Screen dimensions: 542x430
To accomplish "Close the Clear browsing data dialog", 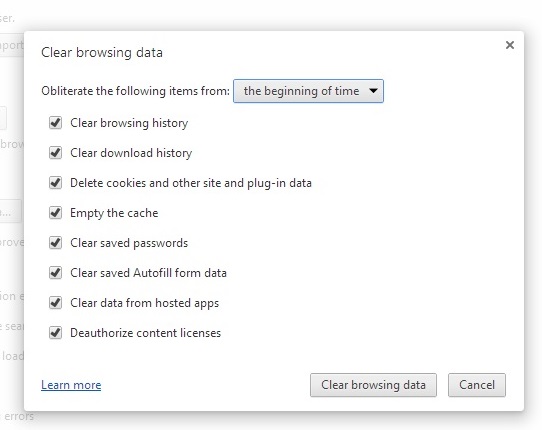I will click(x=510, y=45).
